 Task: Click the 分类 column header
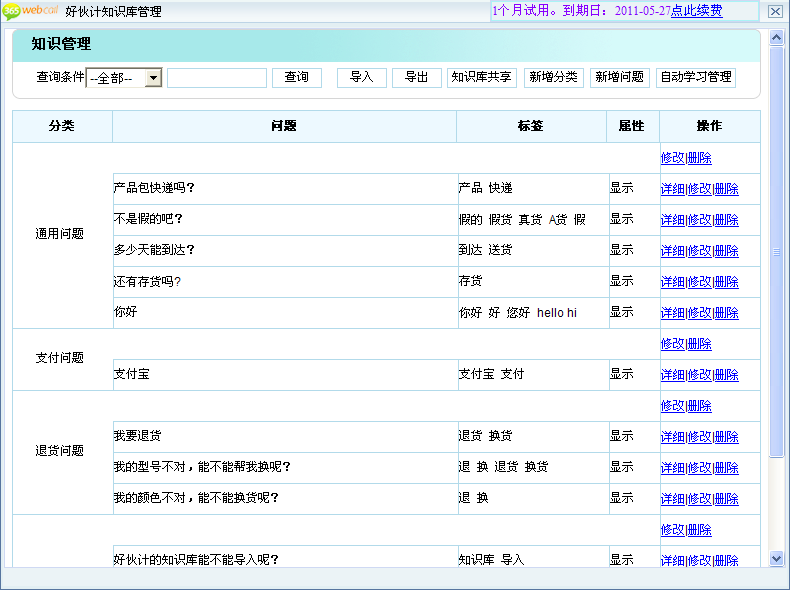point(62,126)
